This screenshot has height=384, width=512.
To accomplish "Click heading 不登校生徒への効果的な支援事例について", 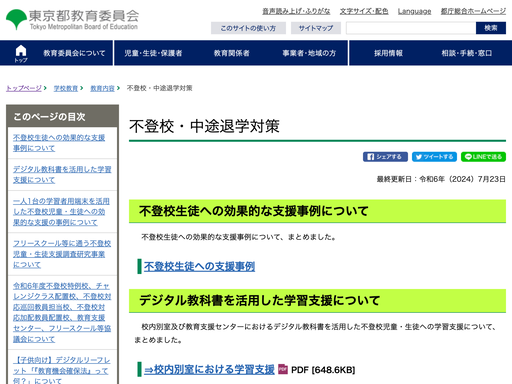I will 254,211.
